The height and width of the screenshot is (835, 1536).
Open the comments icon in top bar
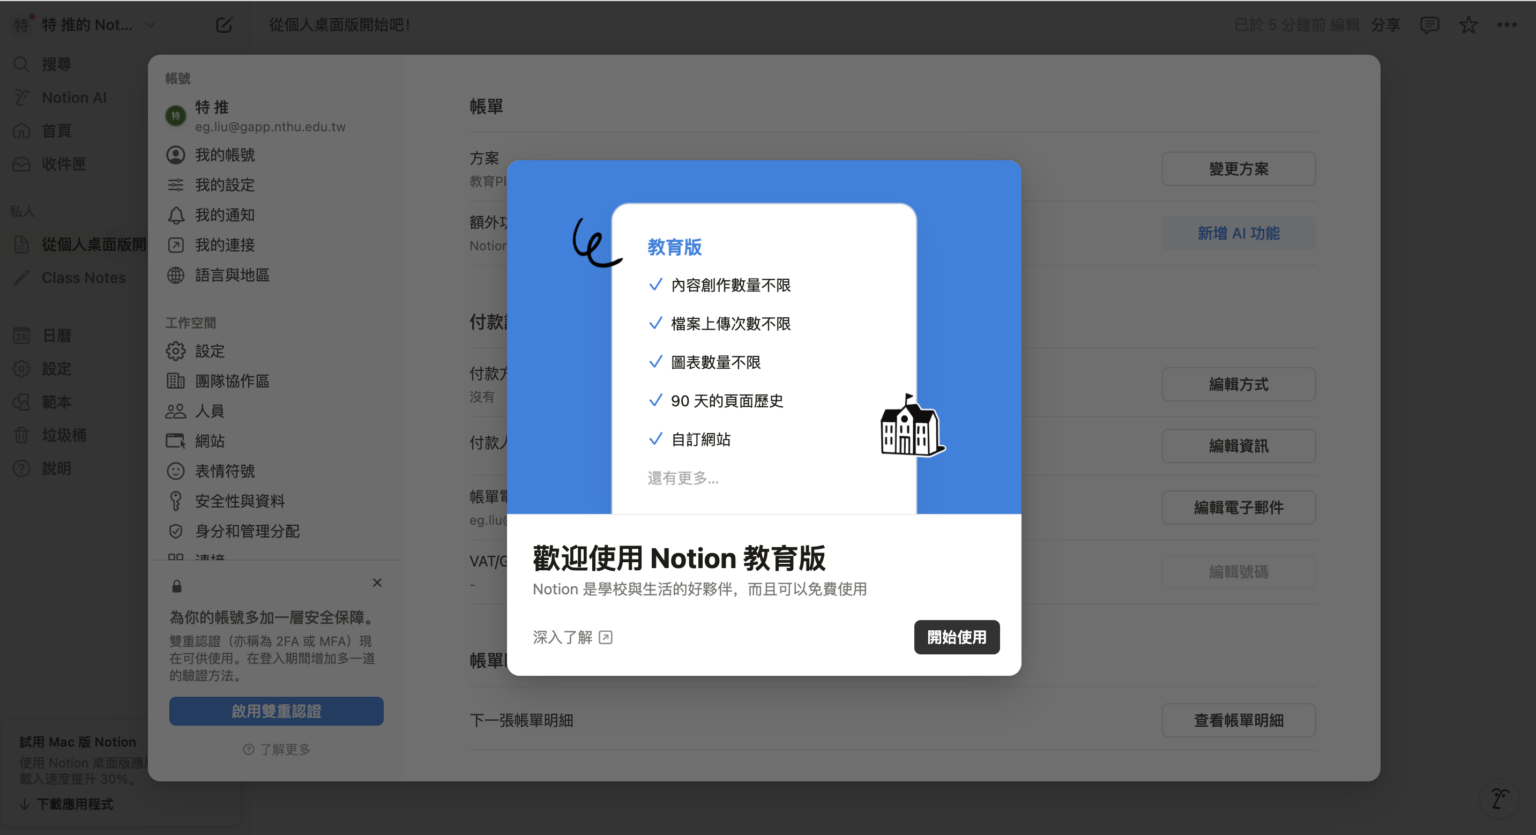[1429, 25]
